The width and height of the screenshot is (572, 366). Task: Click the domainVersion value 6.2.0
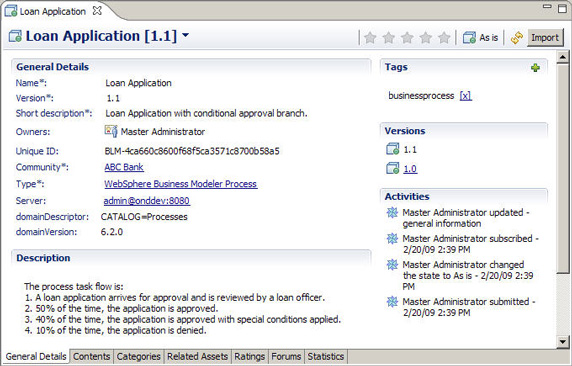point(112,232)
